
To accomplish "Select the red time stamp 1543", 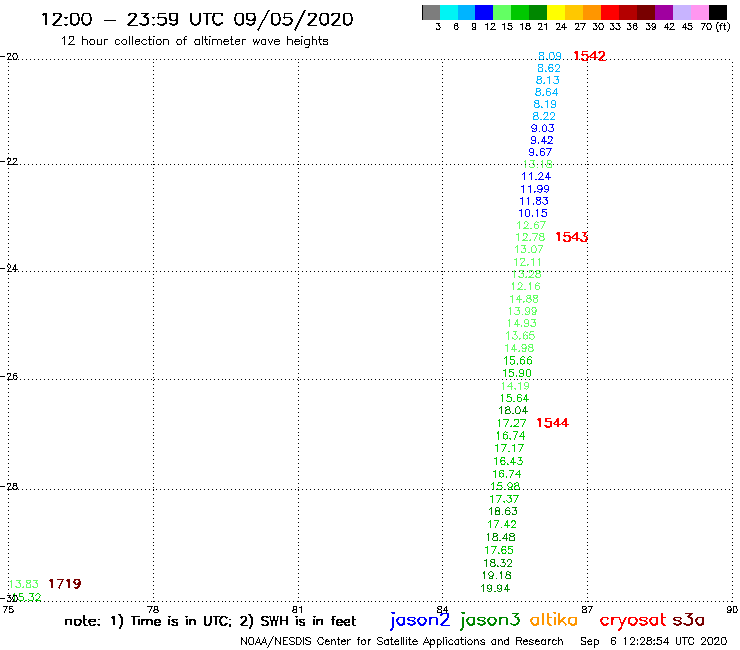I will (x=572, y=237).
